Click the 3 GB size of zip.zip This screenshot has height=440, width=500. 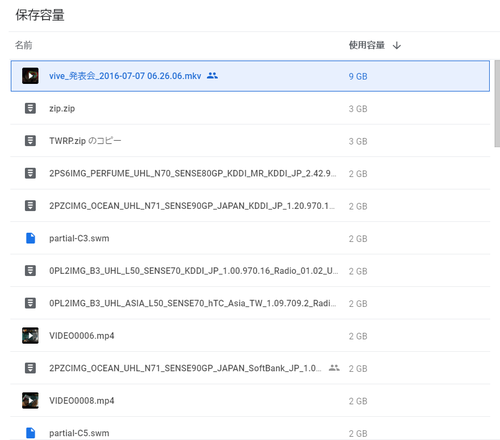click(x=358, y=109)
